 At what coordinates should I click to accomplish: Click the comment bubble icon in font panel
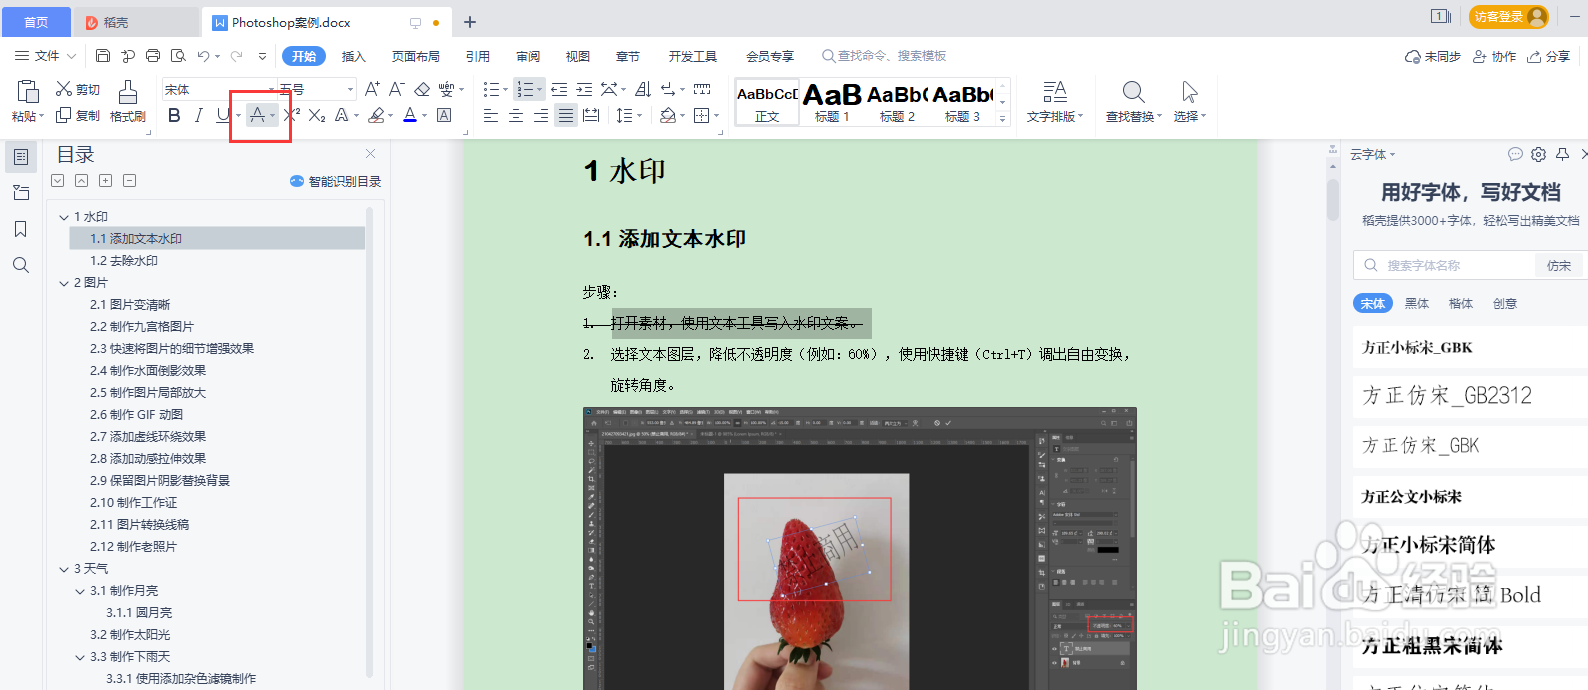pos(1515,154)
